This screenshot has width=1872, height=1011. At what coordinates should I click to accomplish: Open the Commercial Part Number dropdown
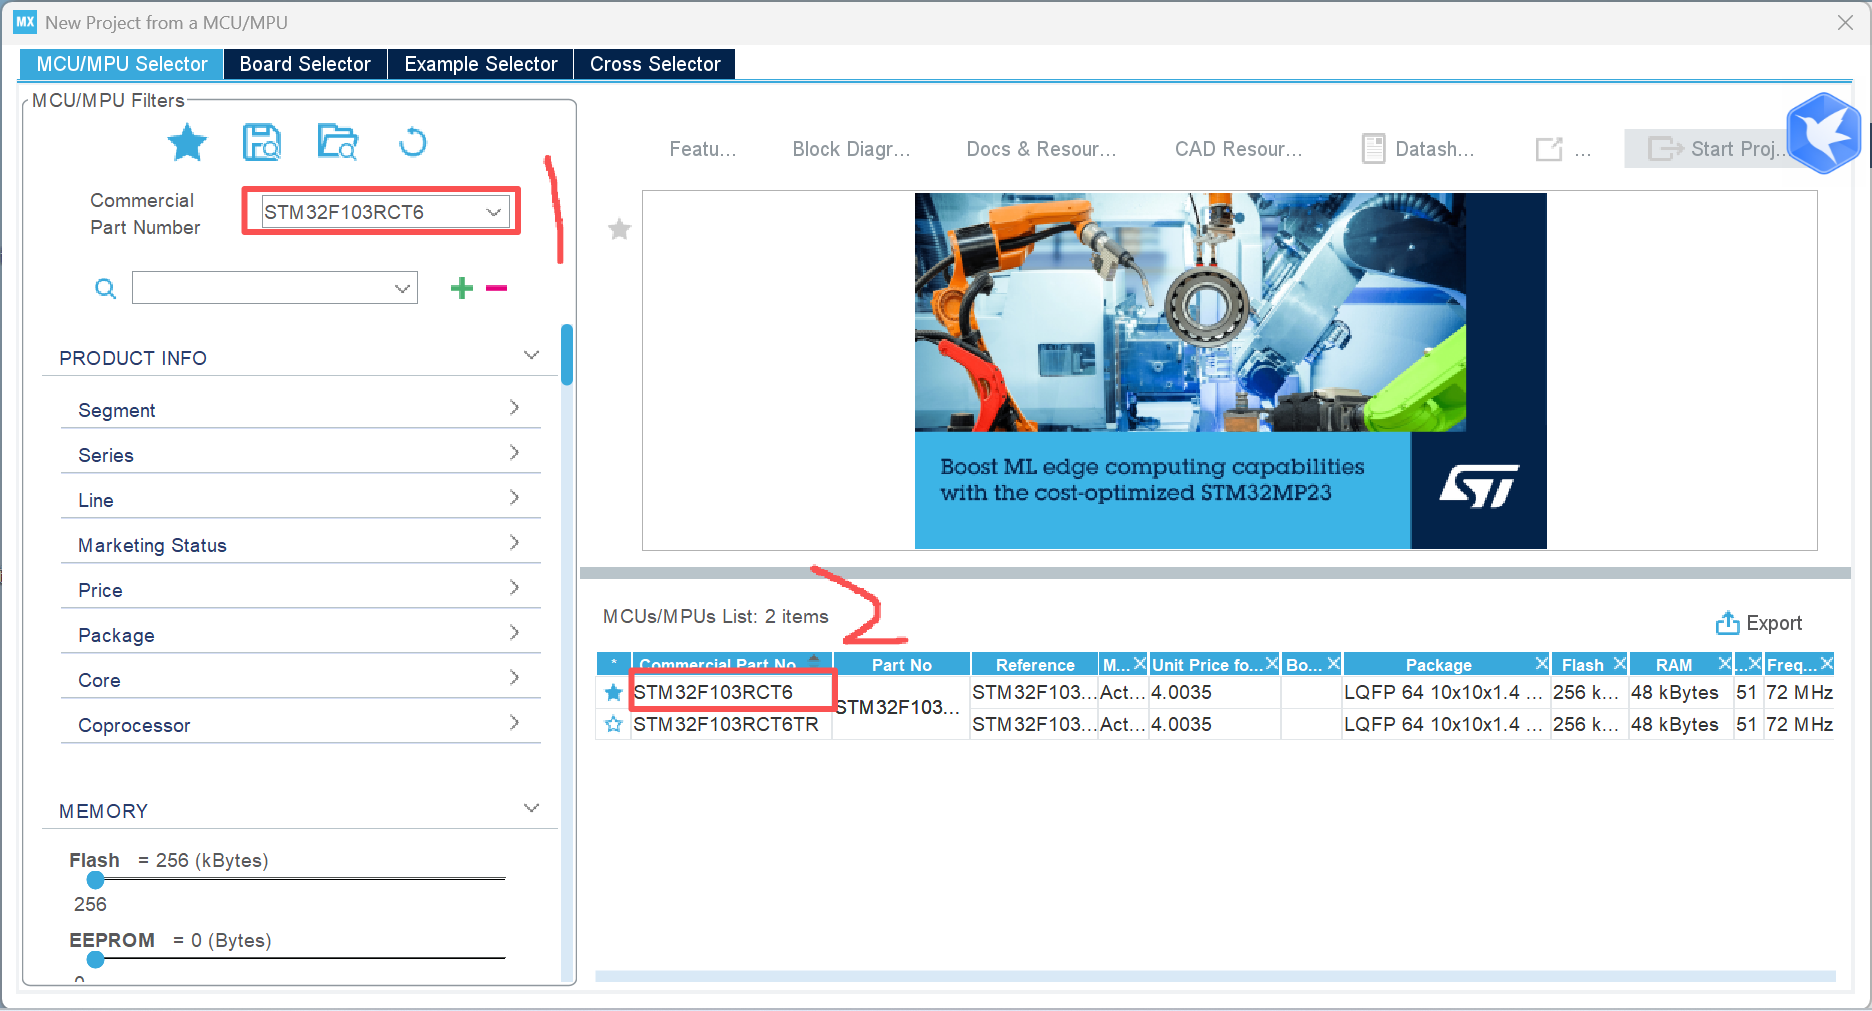point(493,212)
